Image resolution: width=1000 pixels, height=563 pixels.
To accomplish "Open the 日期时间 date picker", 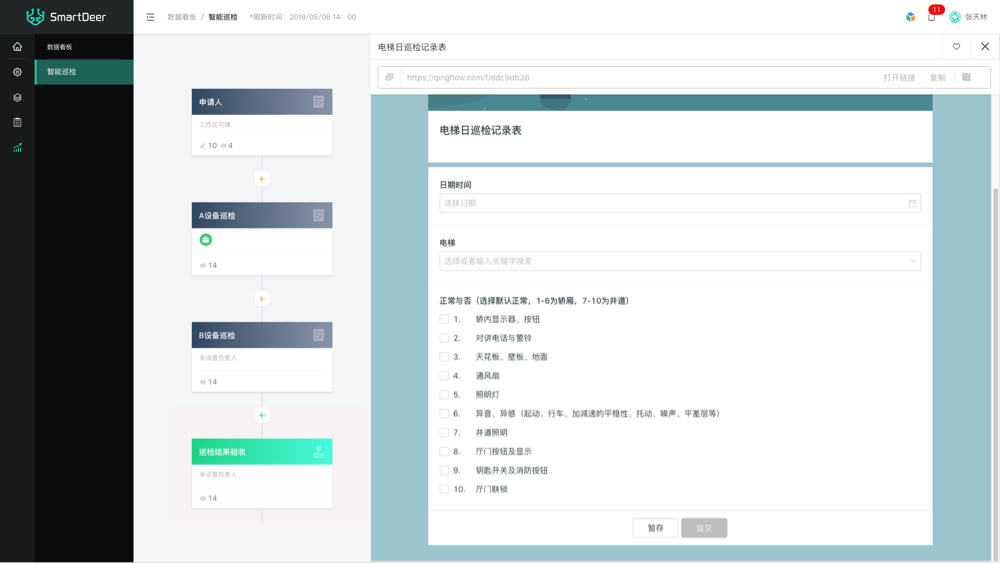I will pyautogui.click(x=680, y=203).
